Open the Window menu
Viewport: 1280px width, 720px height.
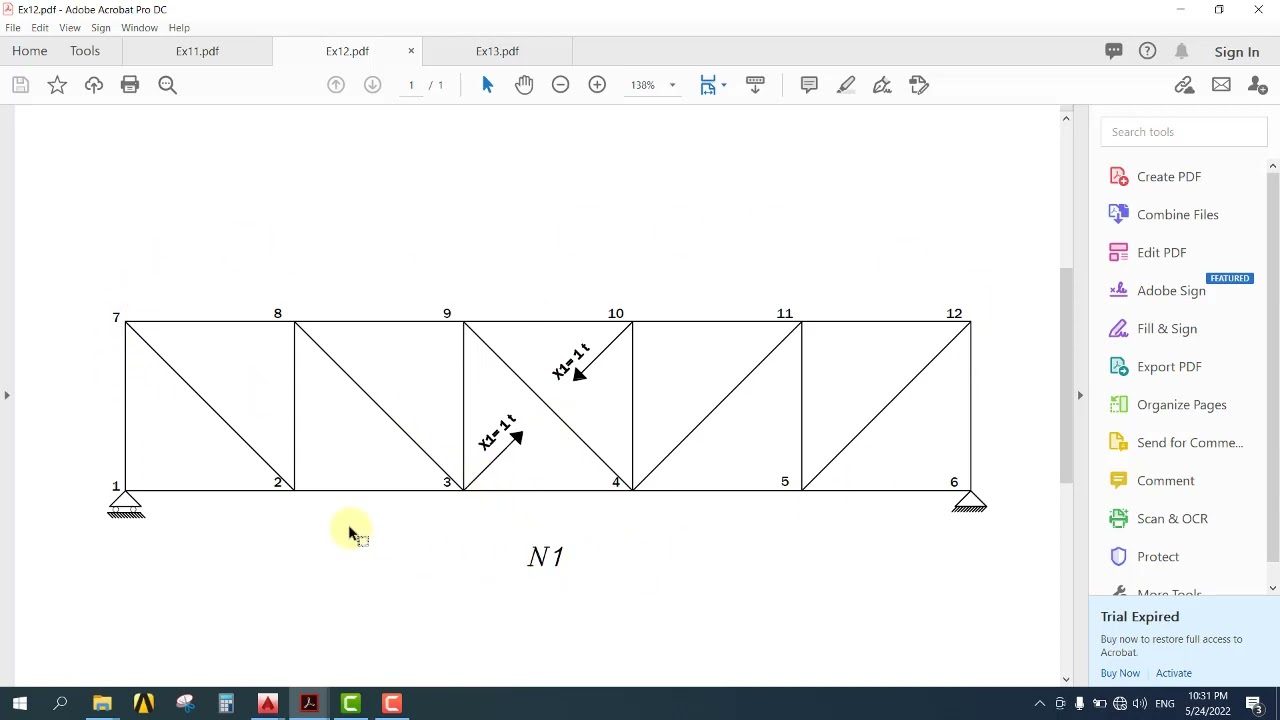pos(139,28)
